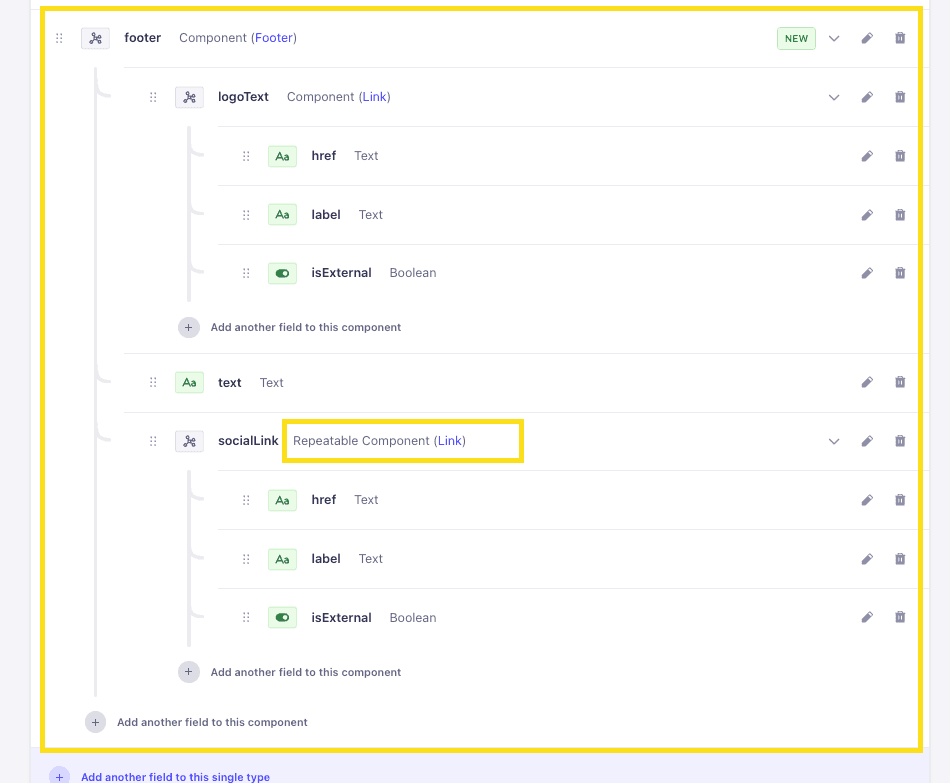Open the Footer component link

[274, 38]
